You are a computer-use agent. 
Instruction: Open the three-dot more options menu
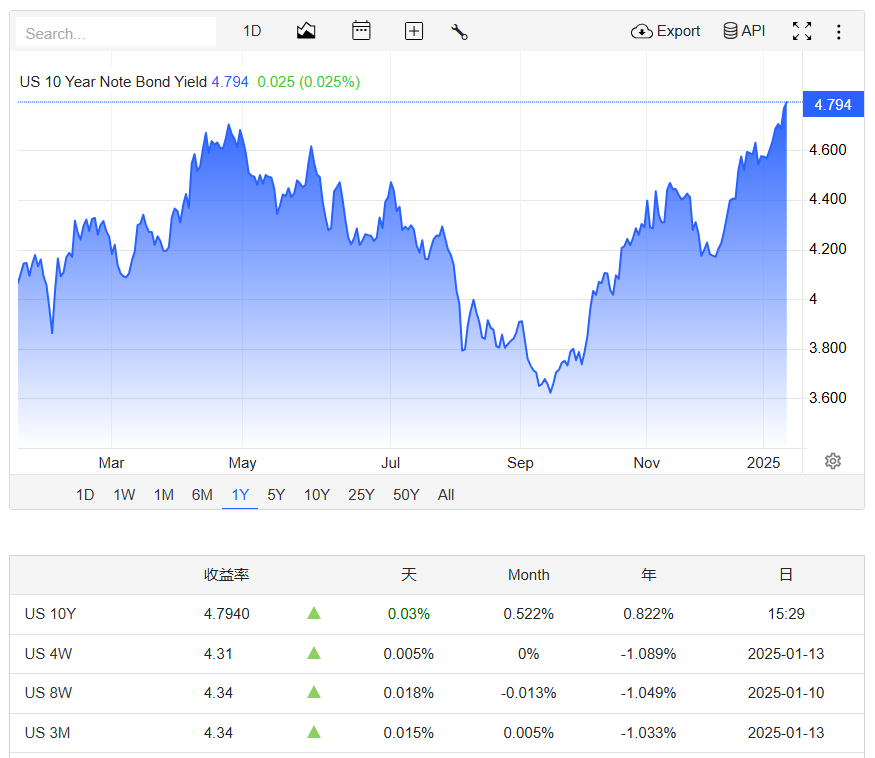coord(838,31)
